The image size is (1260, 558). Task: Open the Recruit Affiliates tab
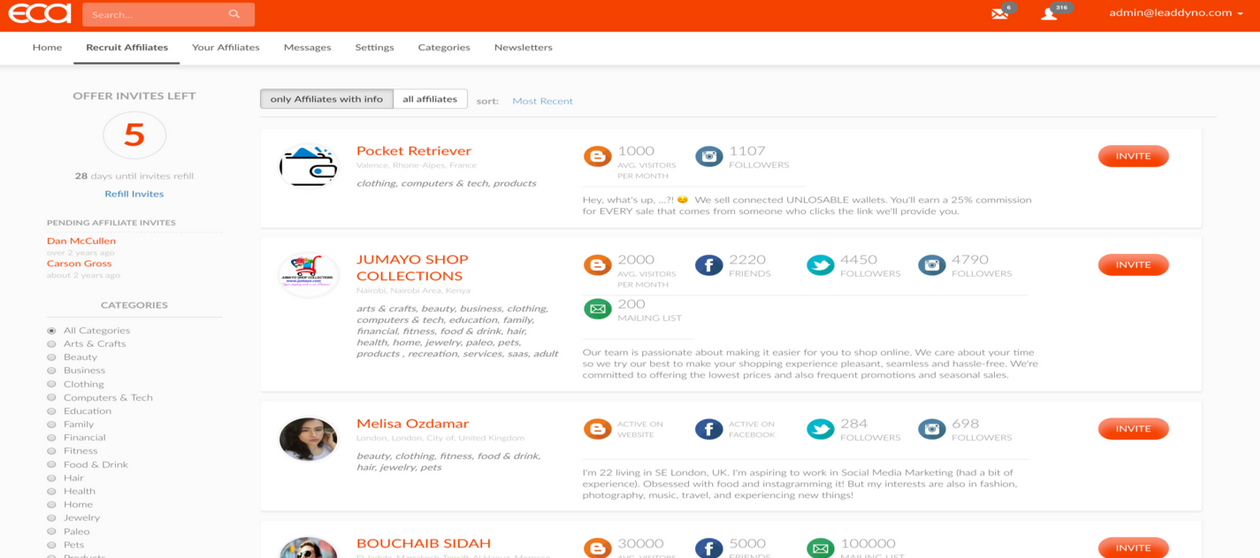pos(127,47)
